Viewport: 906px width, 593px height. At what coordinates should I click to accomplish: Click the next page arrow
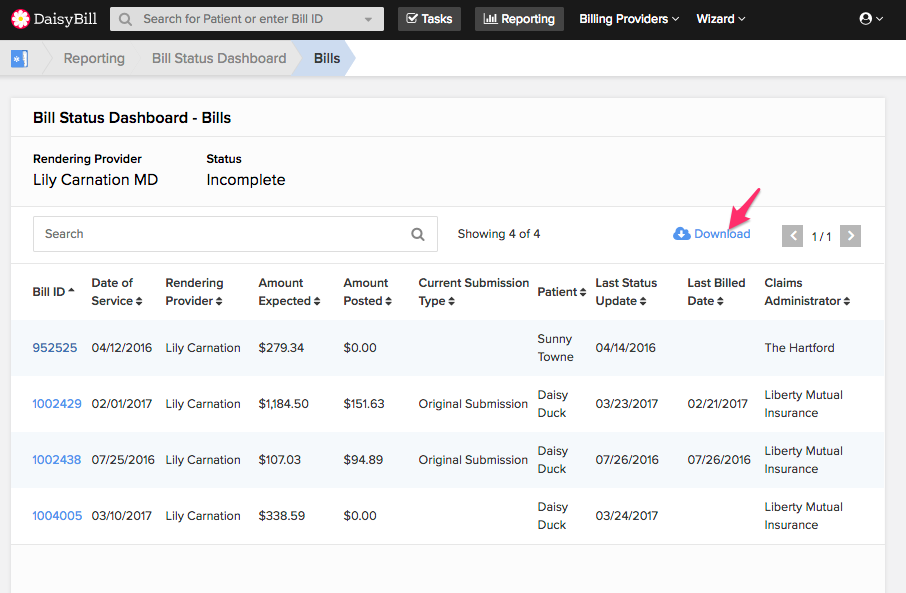850,236
